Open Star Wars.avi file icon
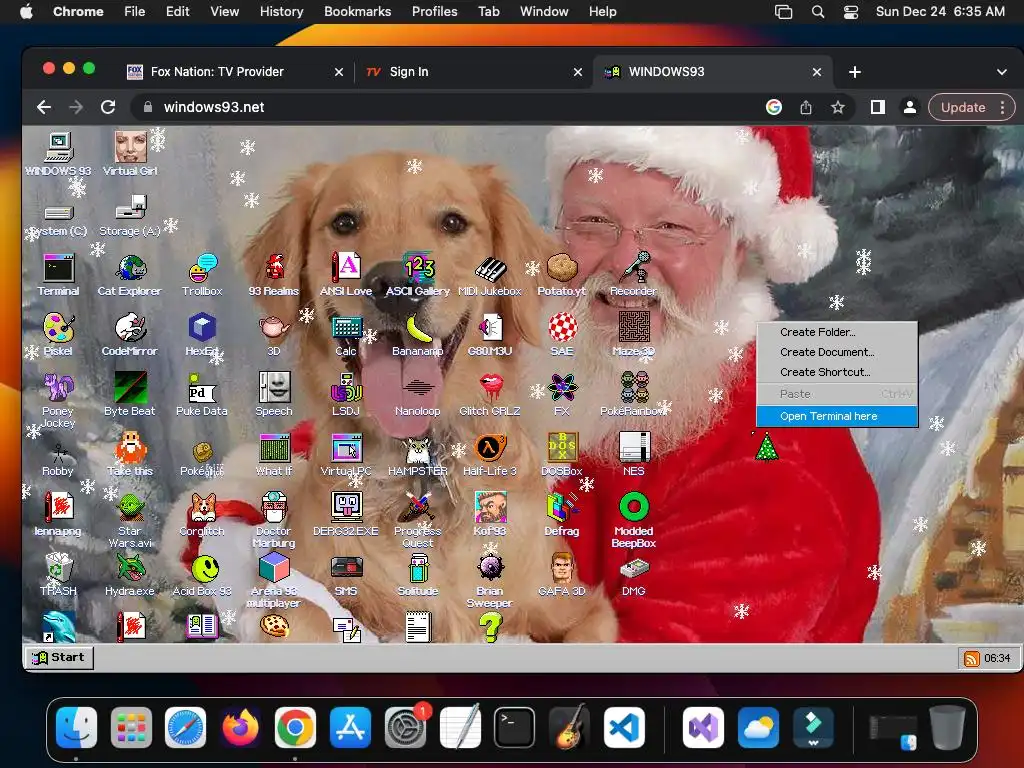Viewport: 1024px width, 768px height. click(x=129, y=520)
